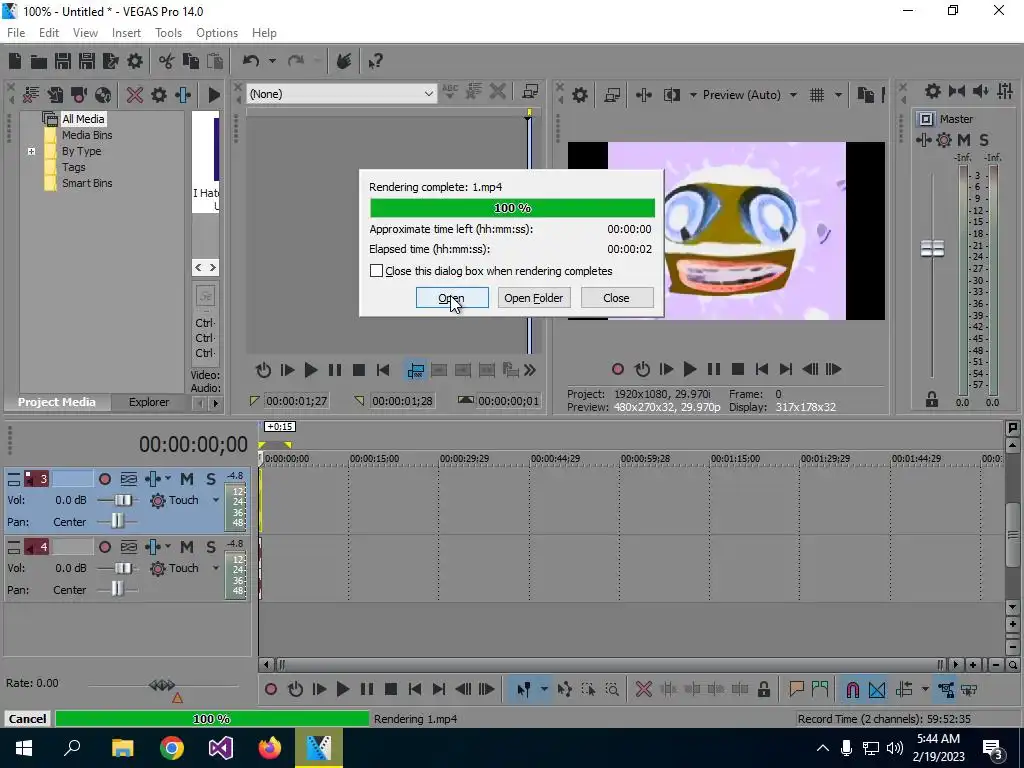
Task: Stop playback in the Video Preview transport
Action: pyautogui.click(x=738, y=370)
